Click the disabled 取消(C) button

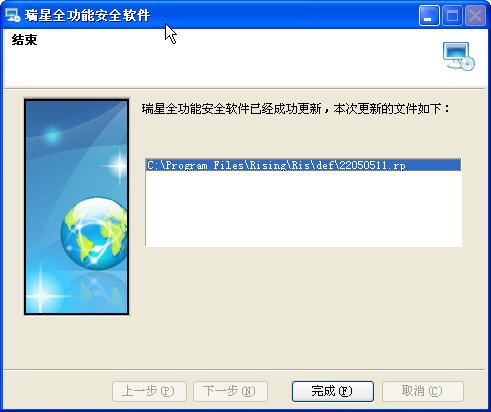(x=423, y=391)
